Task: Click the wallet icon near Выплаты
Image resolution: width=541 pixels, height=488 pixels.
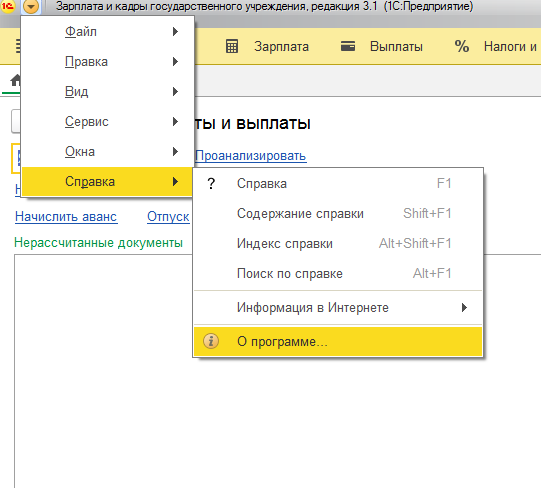Action: (348, 46)
